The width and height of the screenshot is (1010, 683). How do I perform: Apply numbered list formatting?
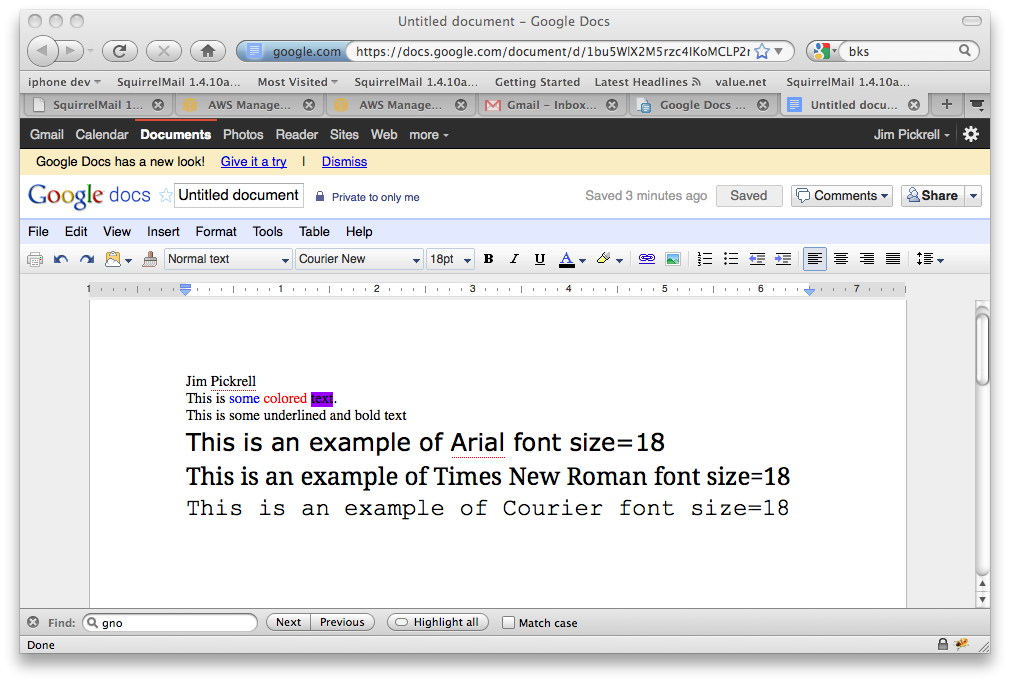705,259
